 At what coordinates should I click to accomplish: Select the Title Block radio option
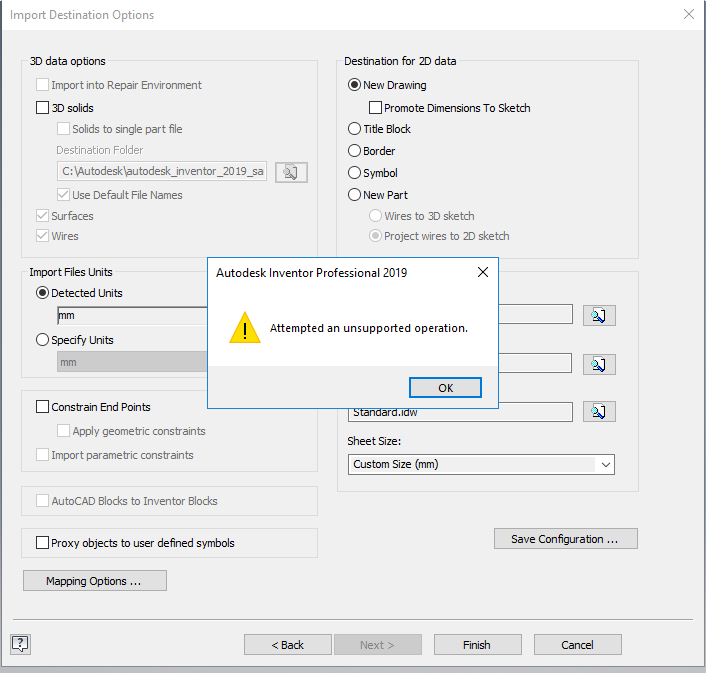coord(354,129)
